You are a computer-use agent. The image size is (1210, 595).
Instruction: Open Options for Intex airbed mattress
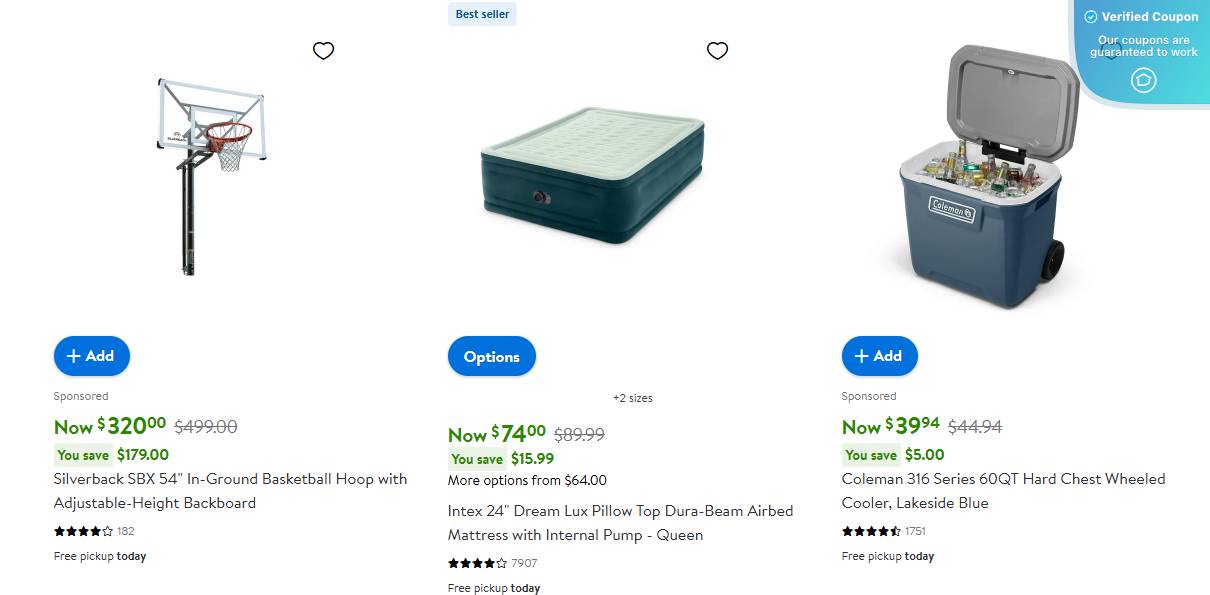[x=491, y=355]
